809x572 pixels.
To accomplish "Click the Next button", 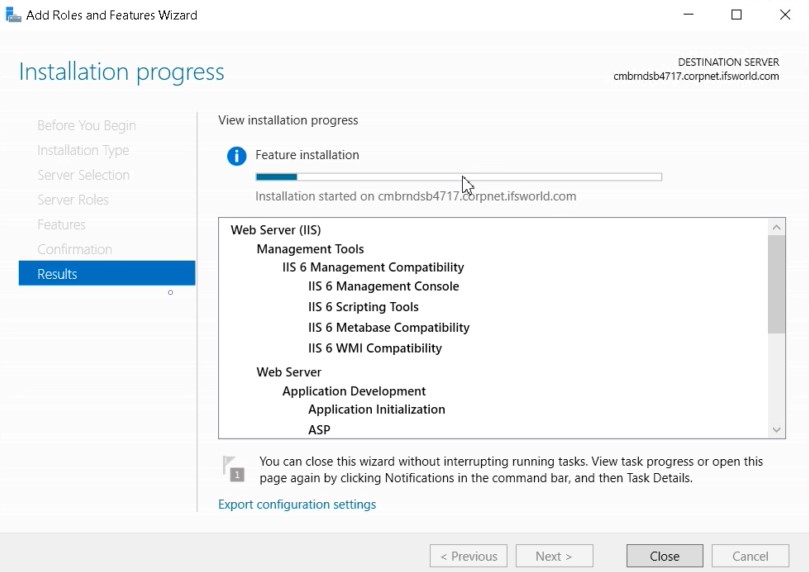I will pyautogui.click(x=554, y=556).
